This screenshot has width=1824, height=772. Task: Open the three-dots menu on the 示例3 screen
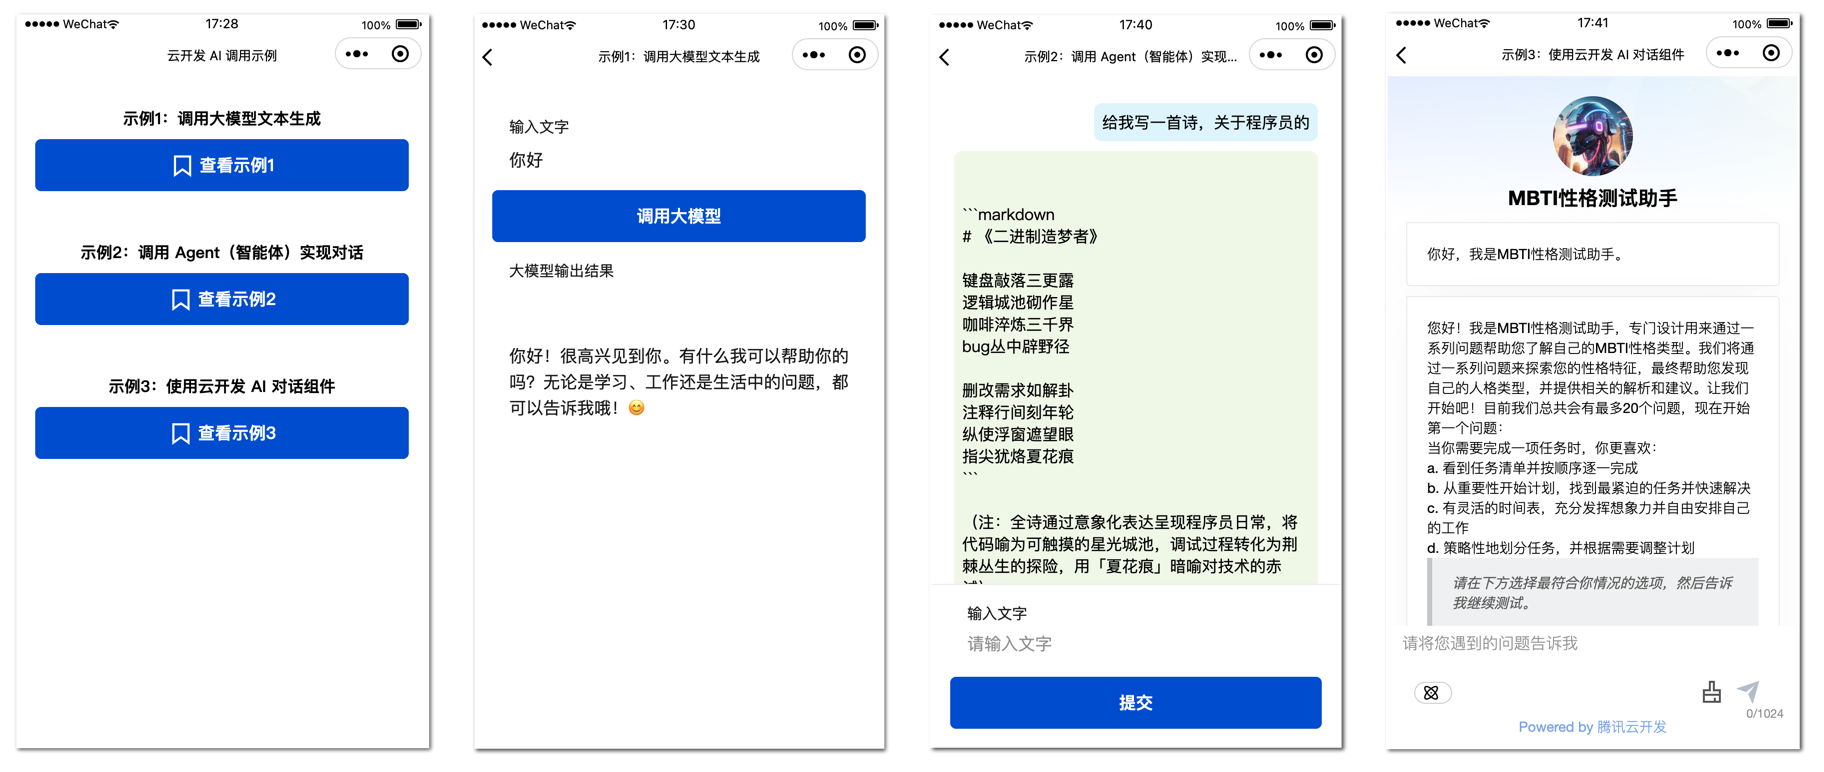(x=1728, y=53)
